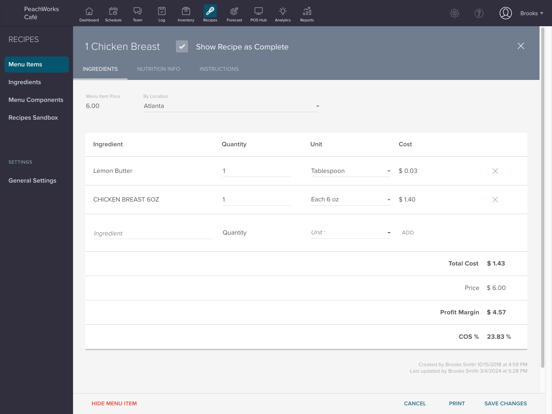
Task: Select the Forecast icon
Action: (234, 12)
